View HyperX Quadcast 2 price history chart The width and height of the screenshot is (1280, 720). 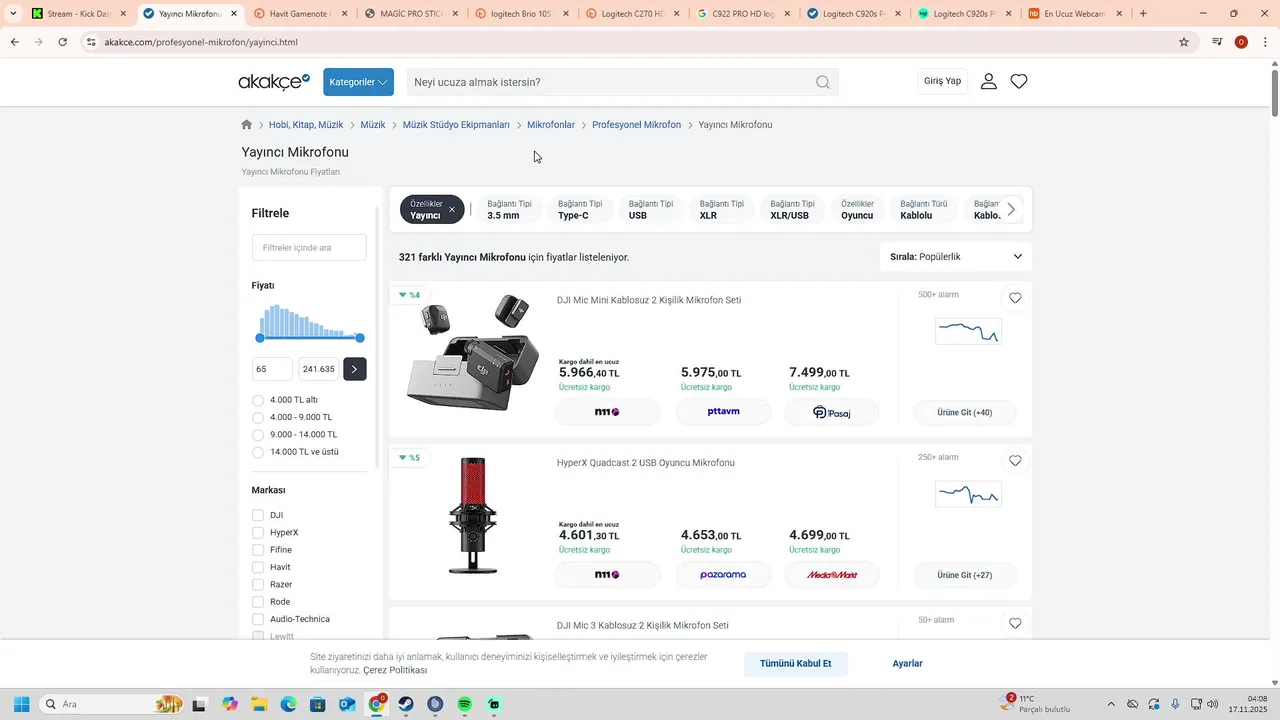(x=968, y=494)
